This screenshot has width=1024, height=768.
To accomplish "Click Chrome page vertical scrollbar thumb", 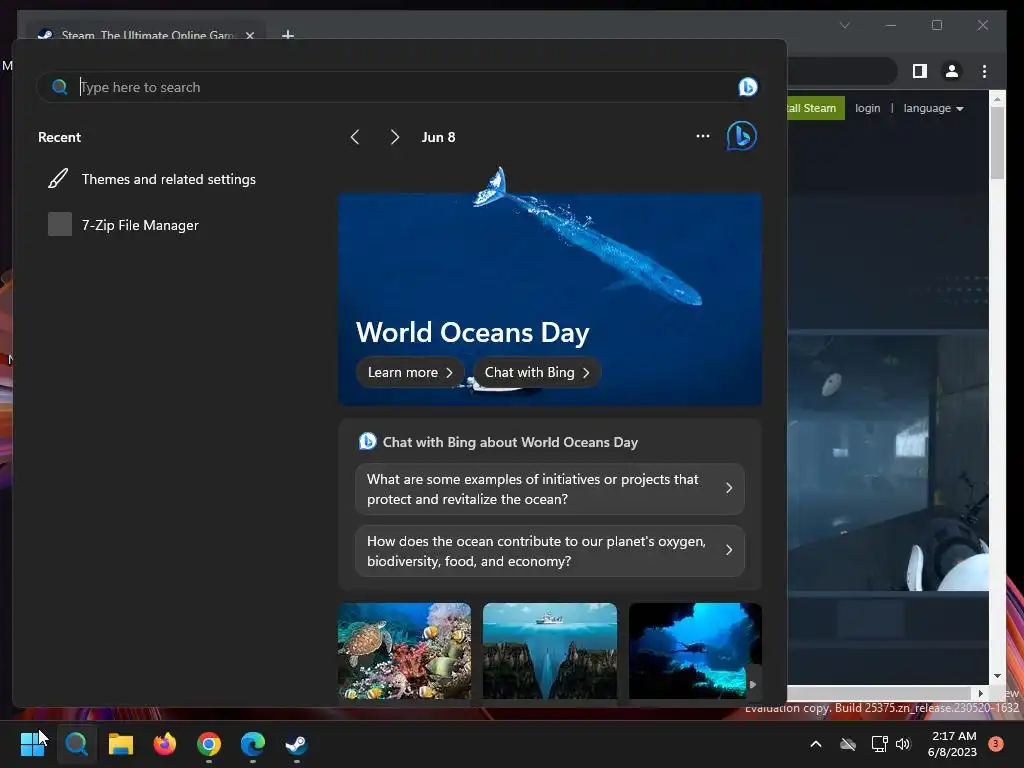I will pos(997,142).
